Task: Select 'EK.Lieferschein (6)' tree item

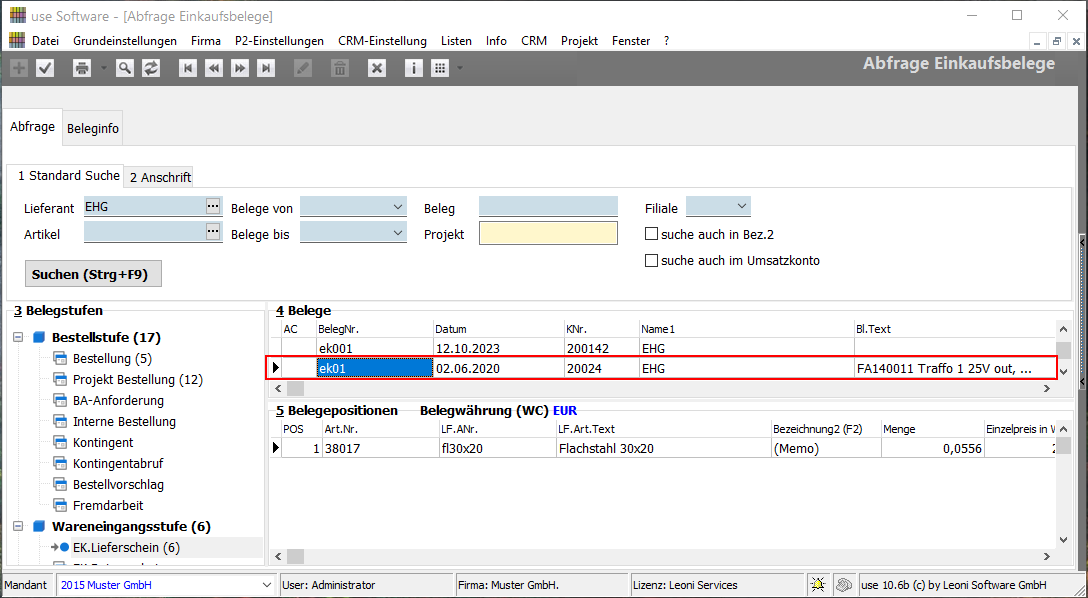Action: pos(126,547)
